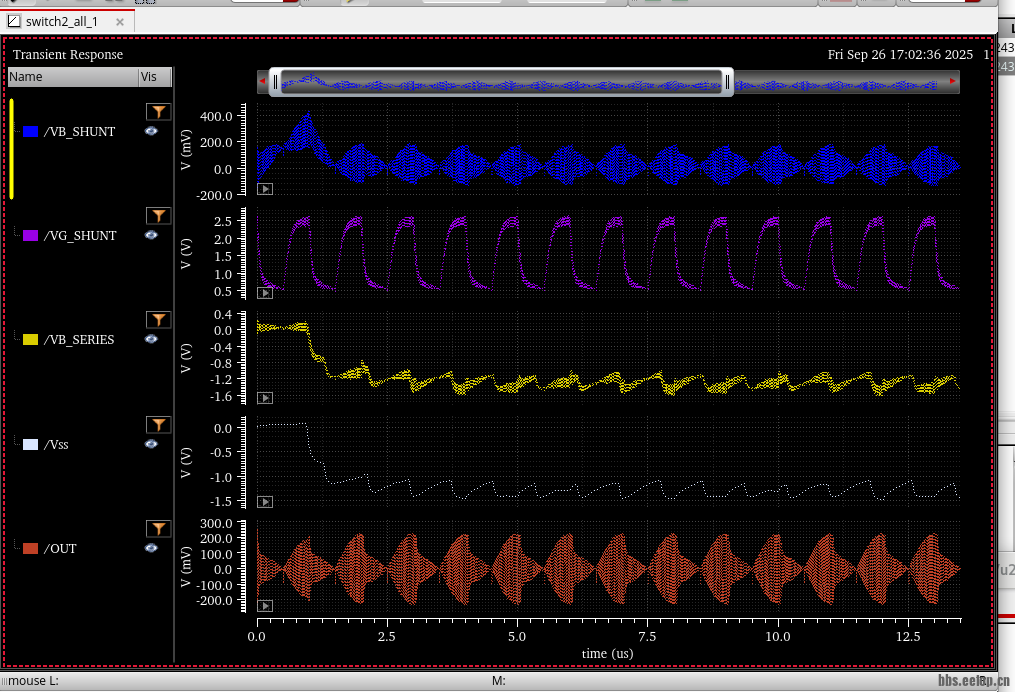The width and height of the screenshot is (1015, 692).
Task: Open the filter icon for /VG_SHUNT
Action: point(158,216)
